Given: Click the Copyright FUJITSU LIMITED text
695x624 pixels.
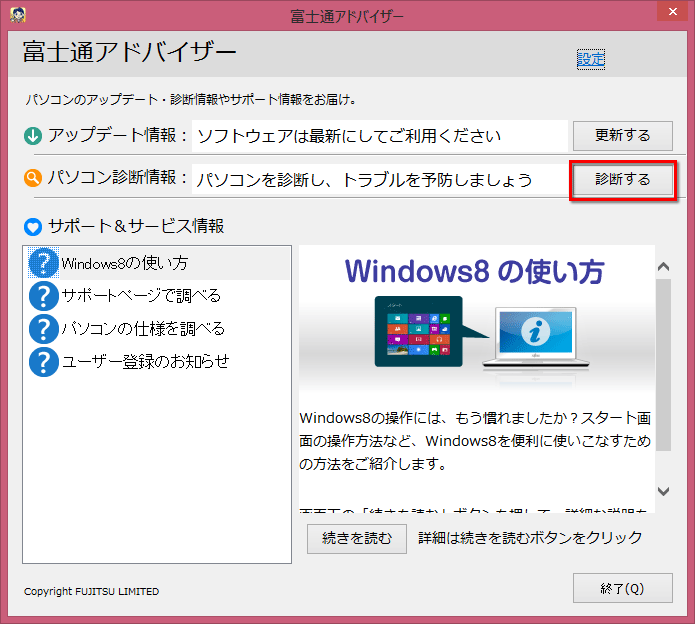Looking at the screenshot, I should [91, 592].
